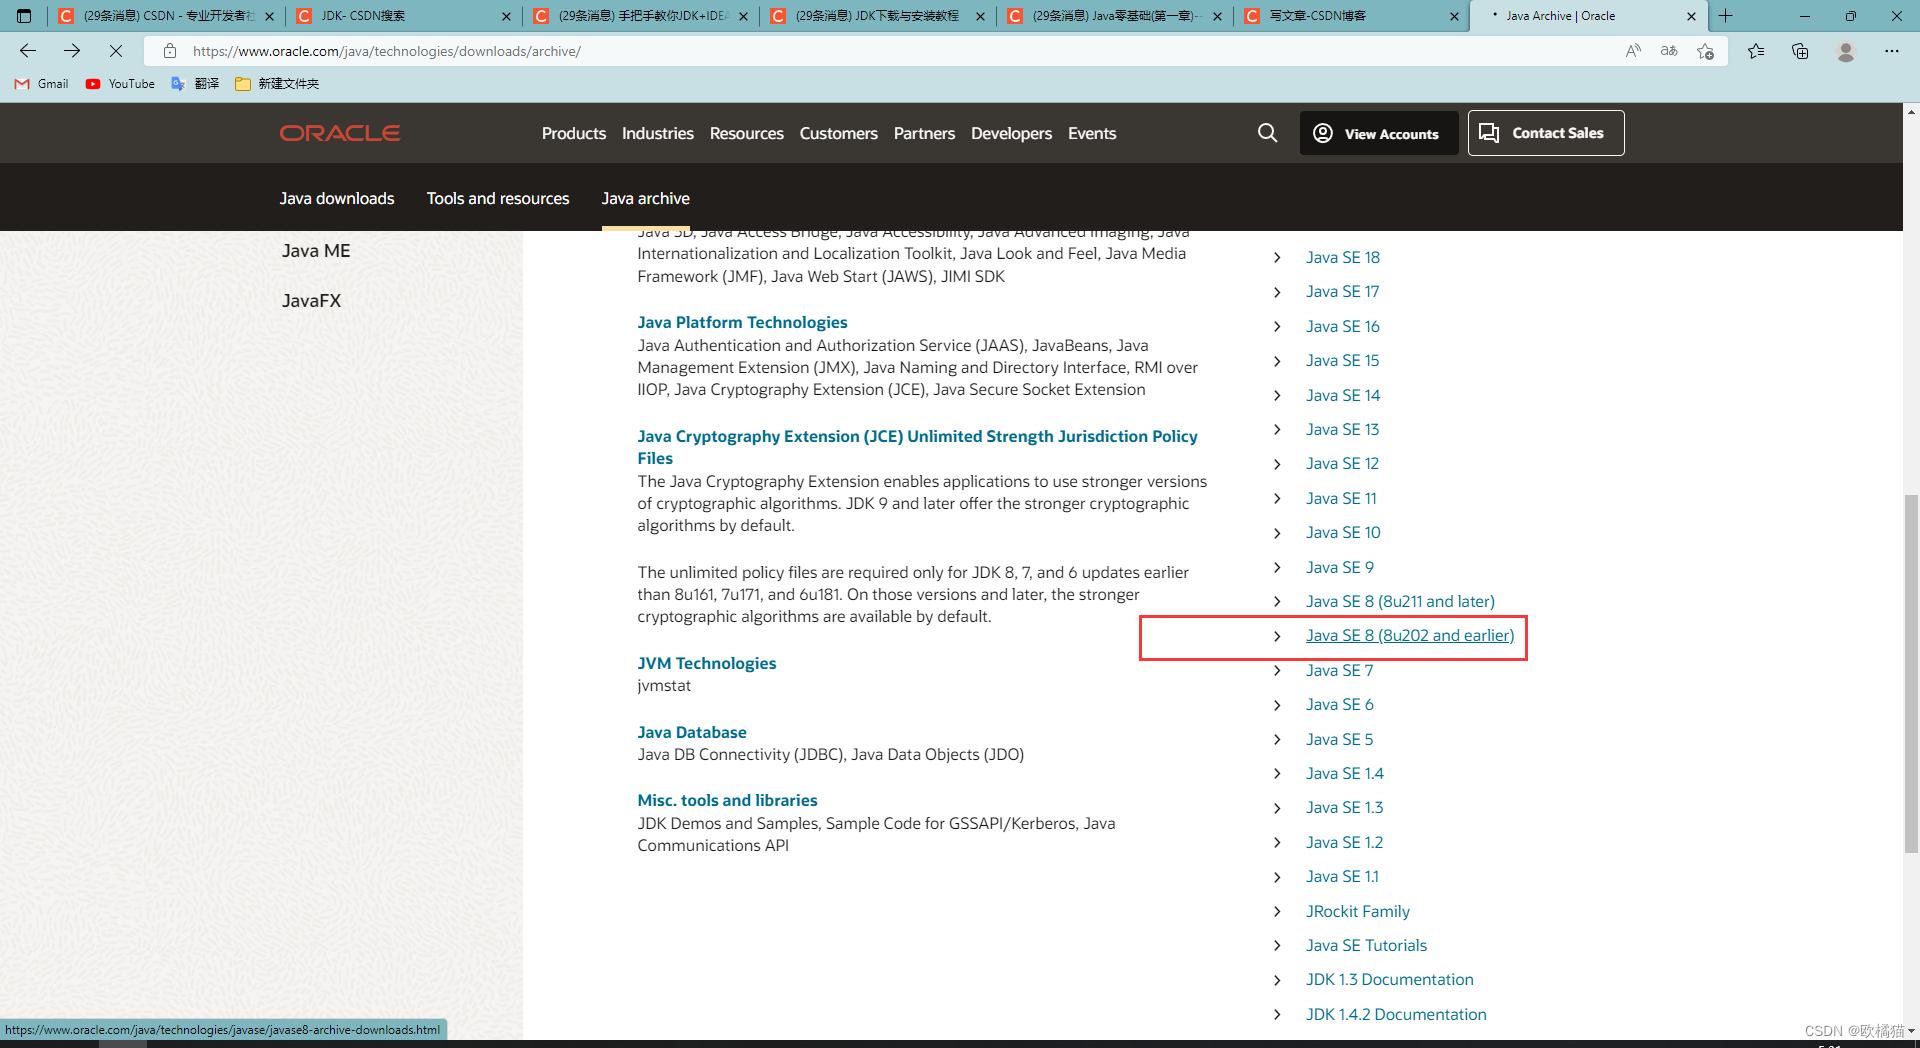This screenshot has width=1920, height=1048.
Task: Open the Developers menu
Action: click(x=1011, y=133)
